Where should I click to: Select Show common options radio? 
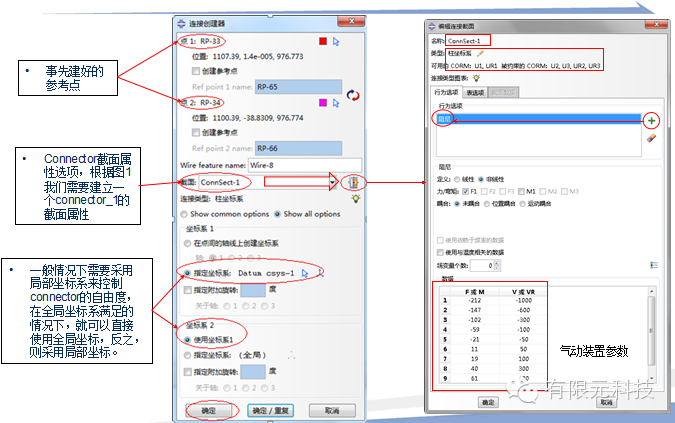[x=184, y=214]
